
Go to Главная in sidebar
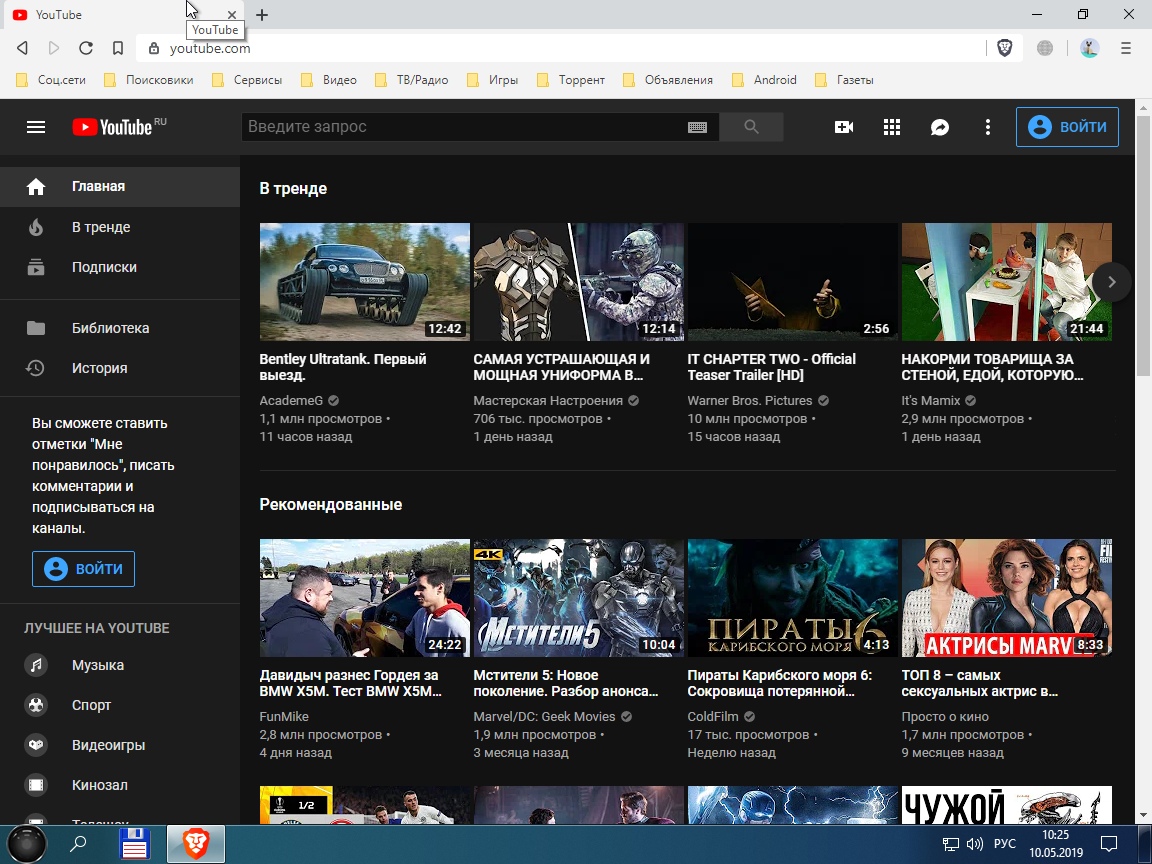[120, 187]
